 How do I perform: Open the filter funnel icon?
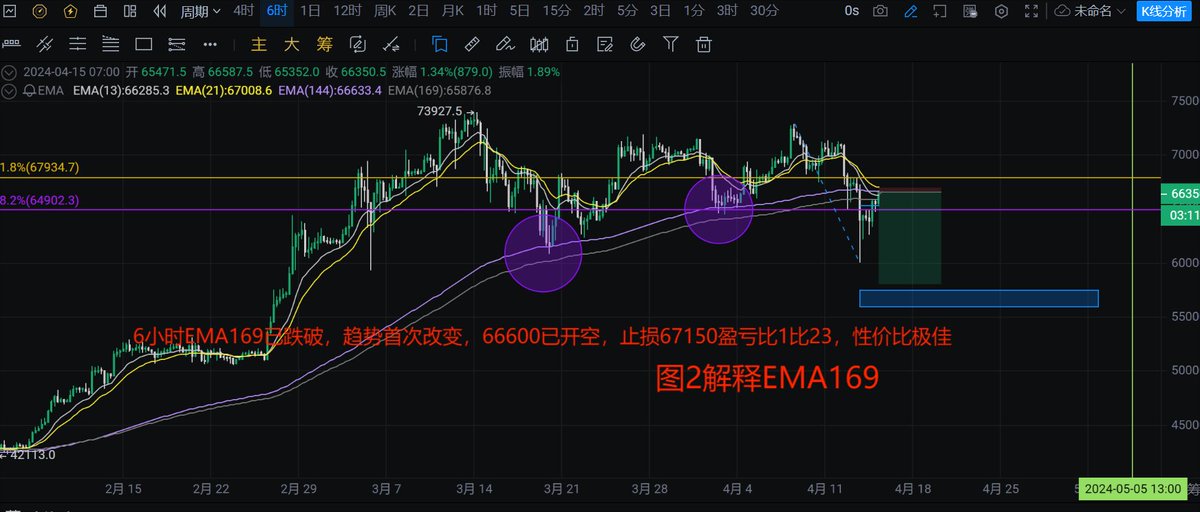point(671,45)
